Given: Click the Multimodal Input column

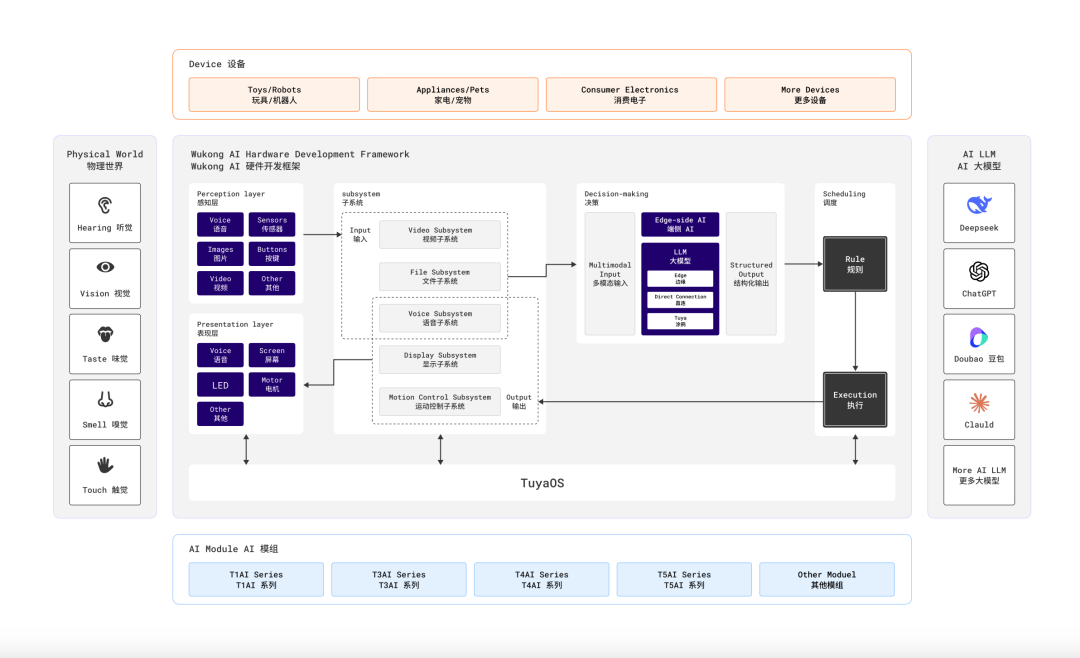Looking at the screenshot, I should pyautogui.click(x=610, y=274).
